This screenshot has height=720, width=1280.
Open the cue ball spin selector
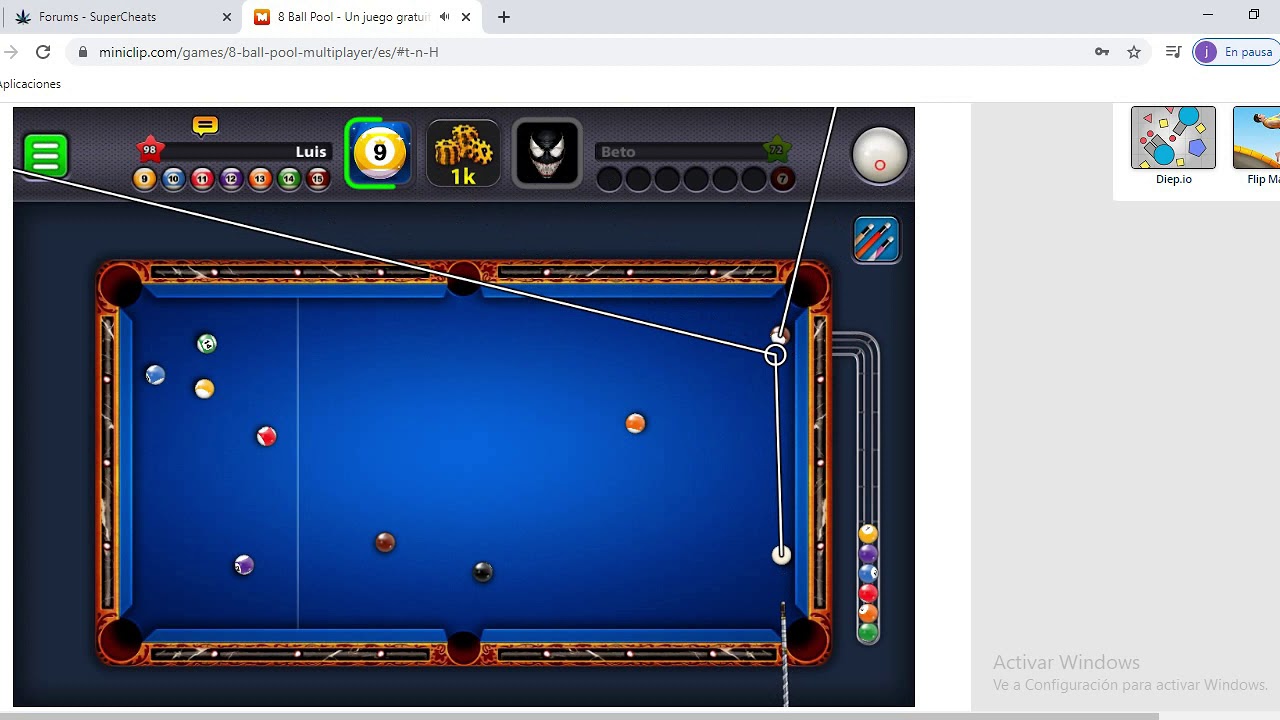(880, 156)
